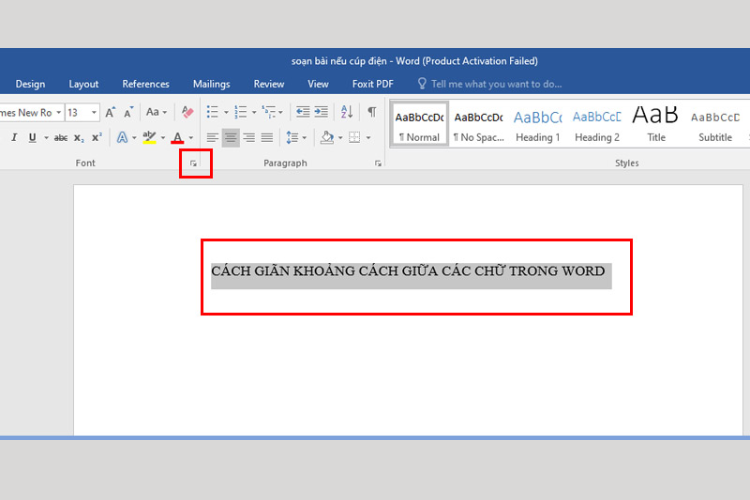Apply text effects with glowing A icon
The height and width of the screenshot is (500, 750).
122,138
